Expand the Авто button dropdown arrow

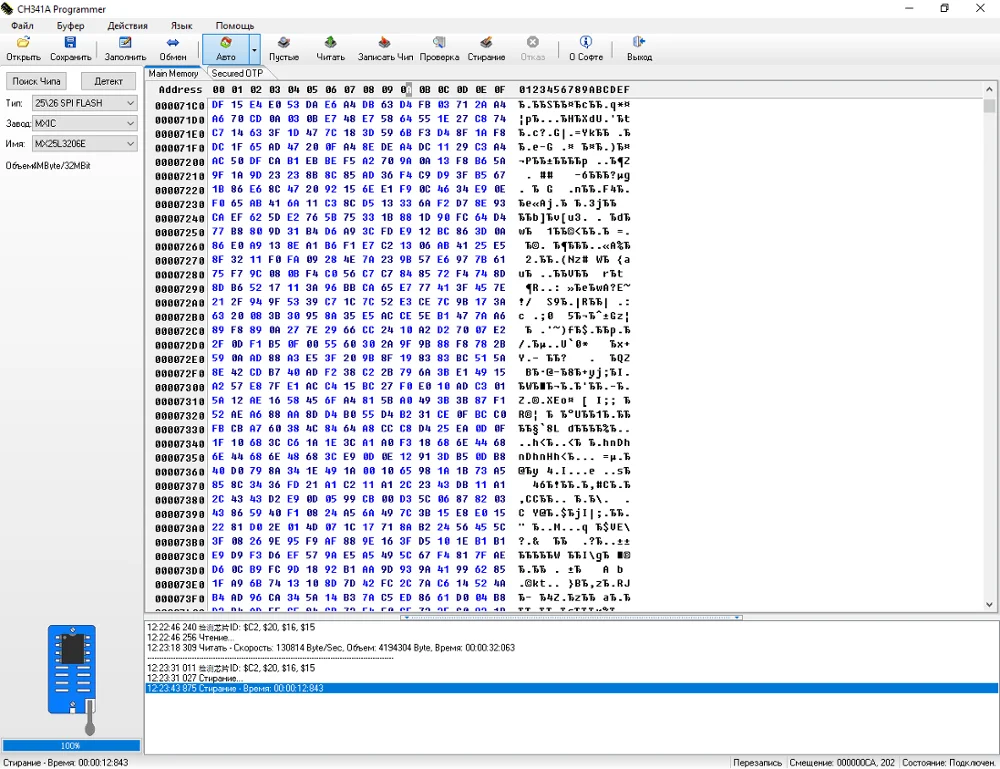click(255, 49)
